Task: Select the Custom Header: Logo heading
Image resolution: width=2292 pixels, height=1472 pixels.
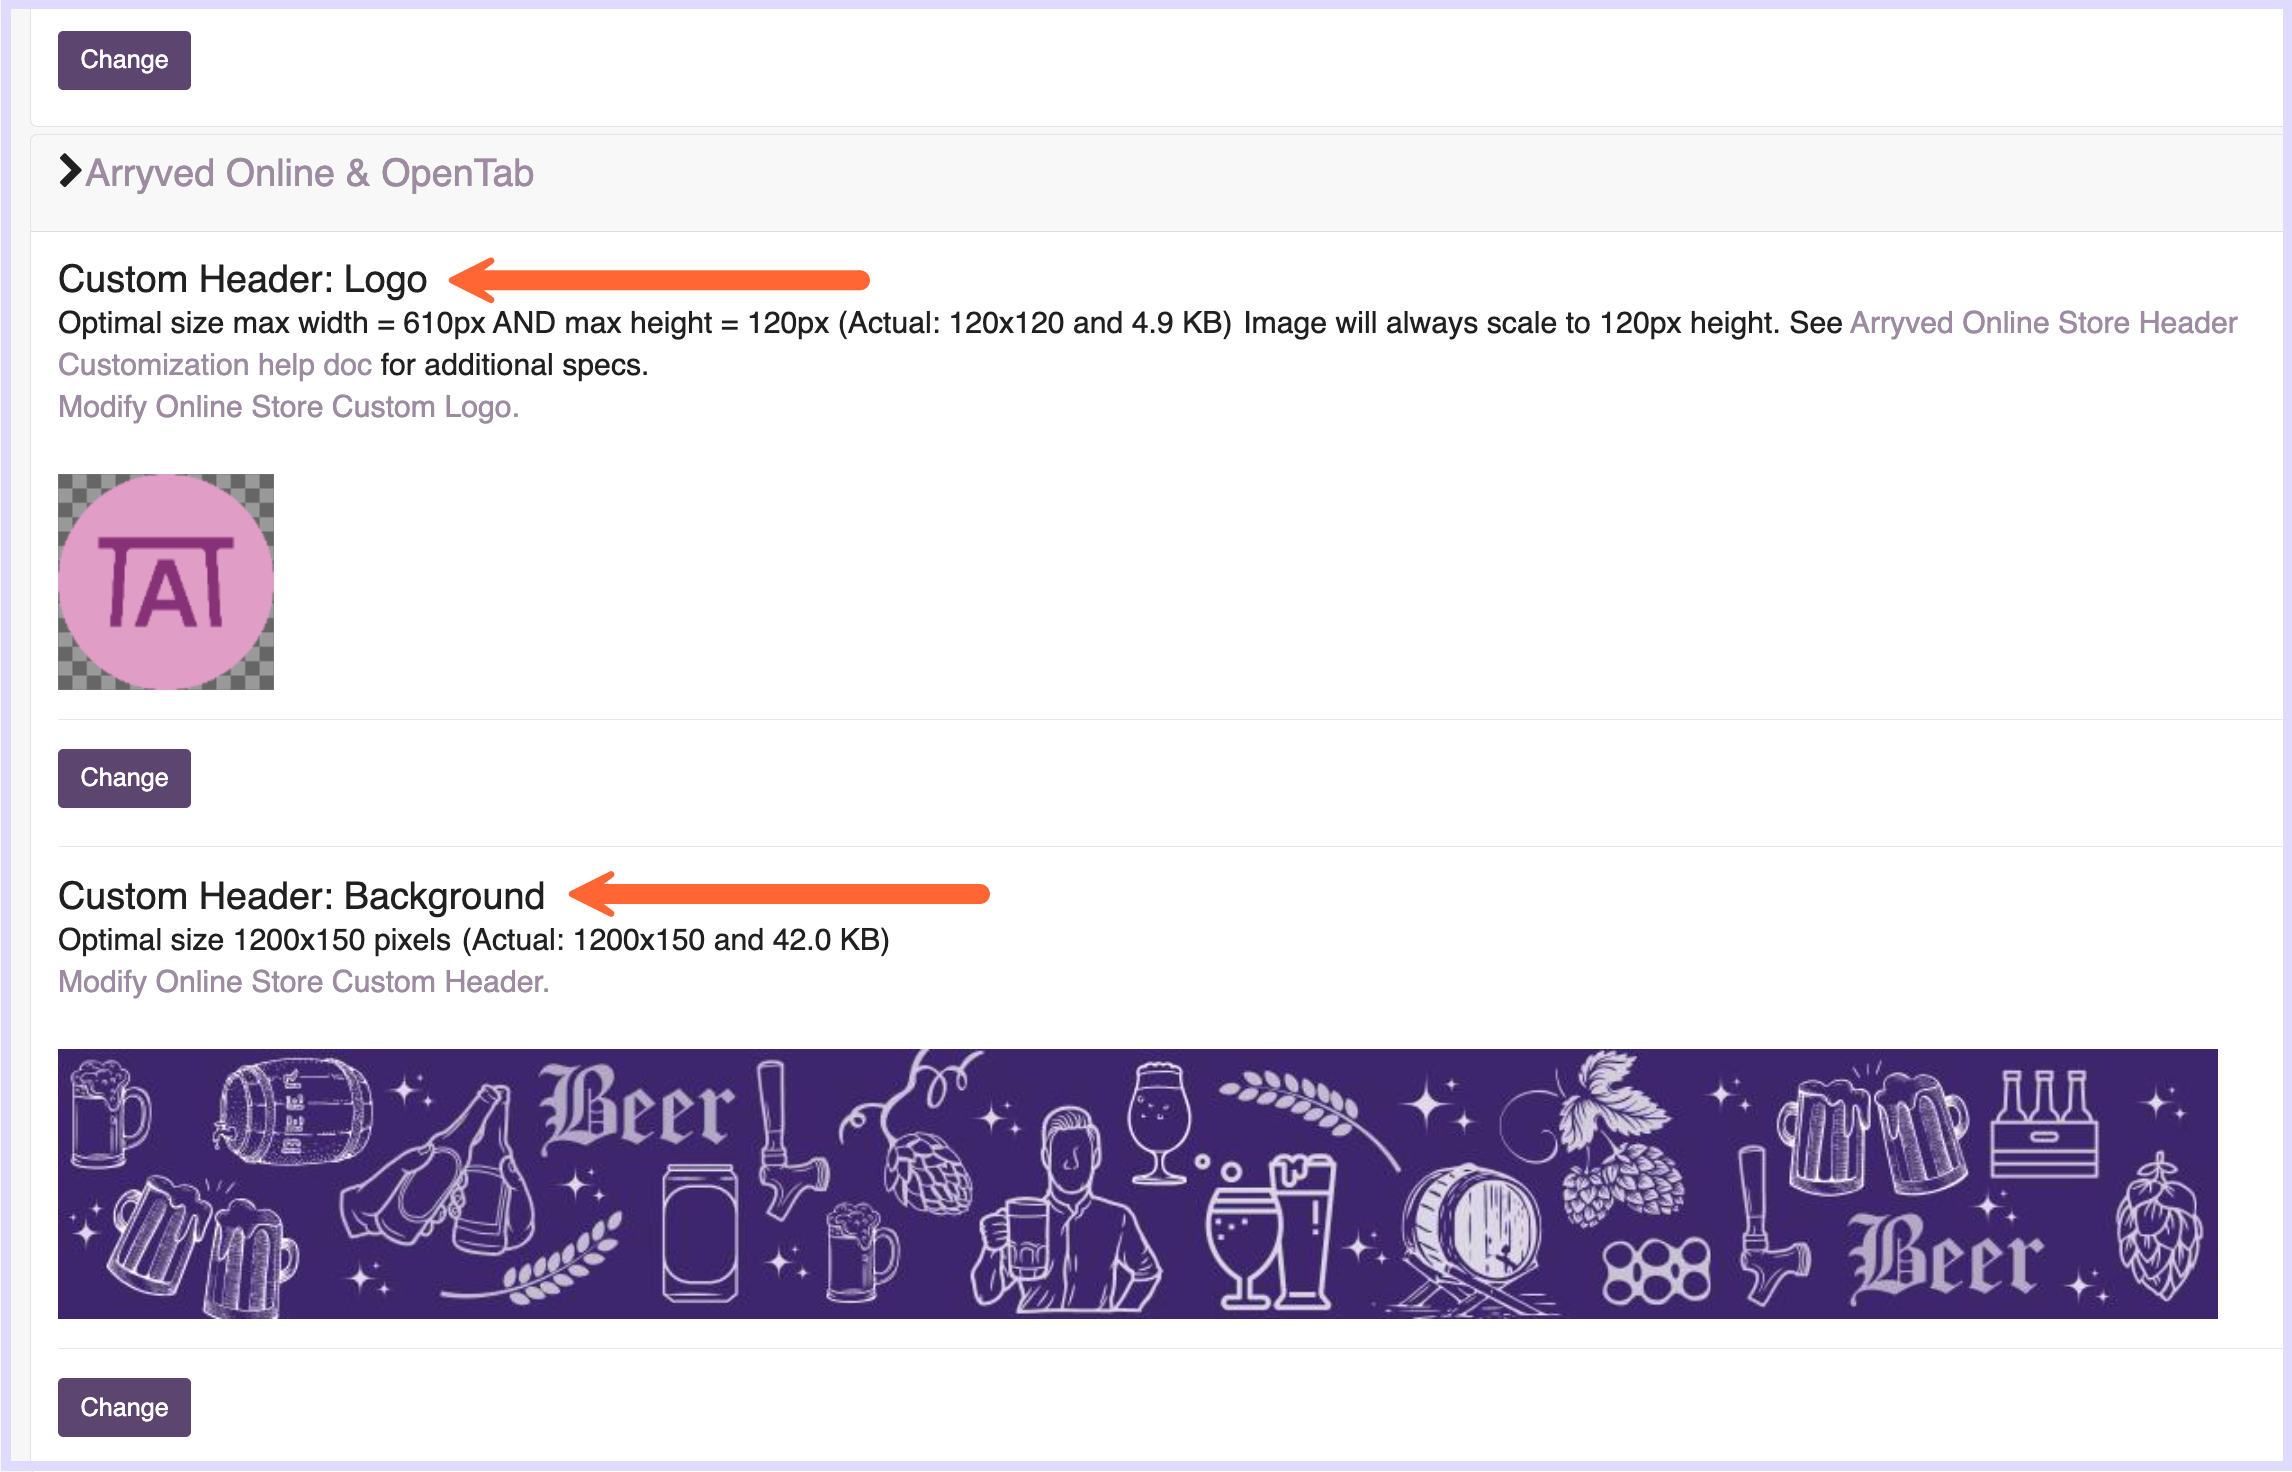Action: [x=243, y=279]
